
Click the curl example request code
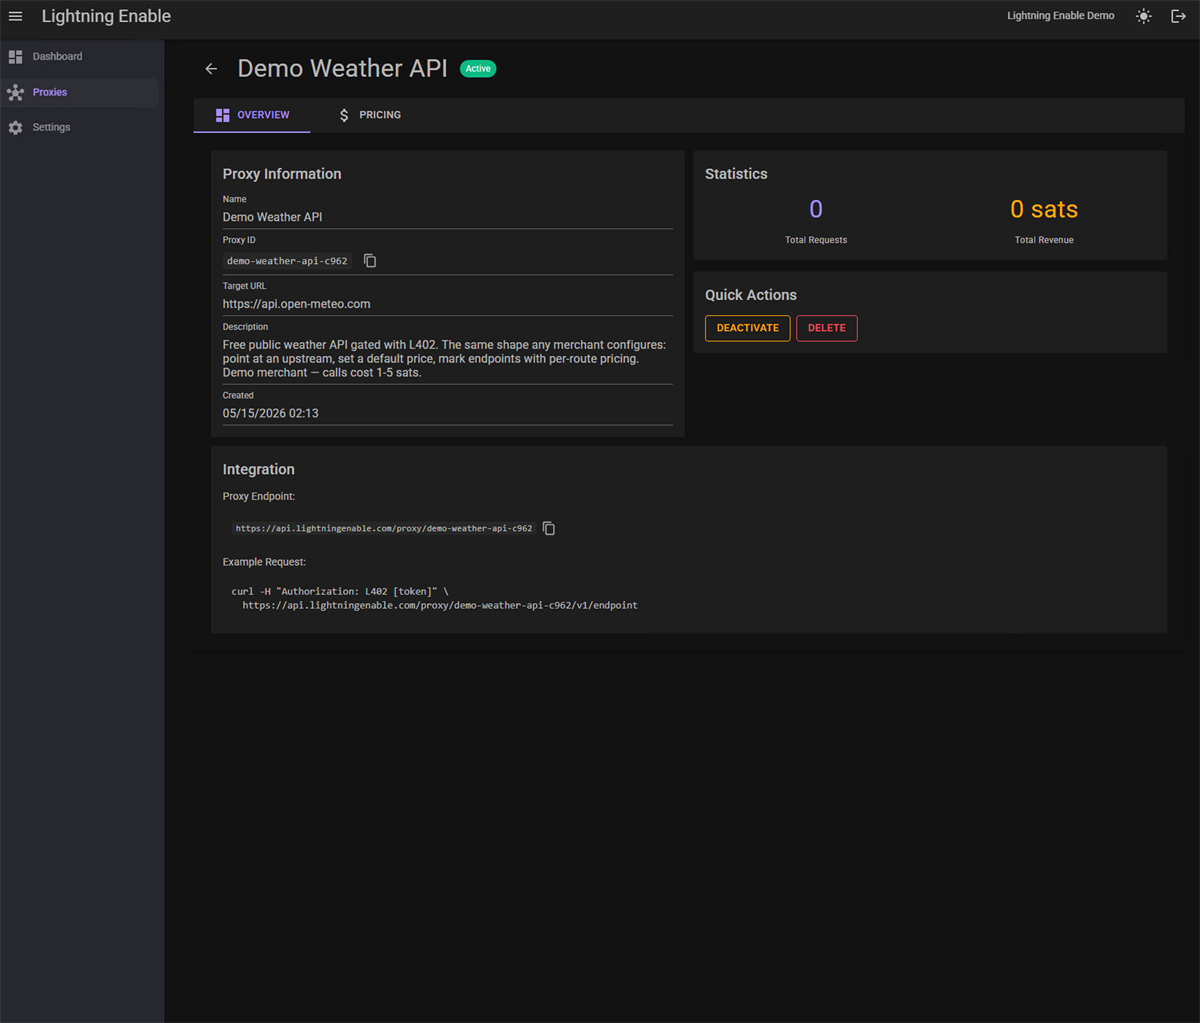tap(434, 598)
